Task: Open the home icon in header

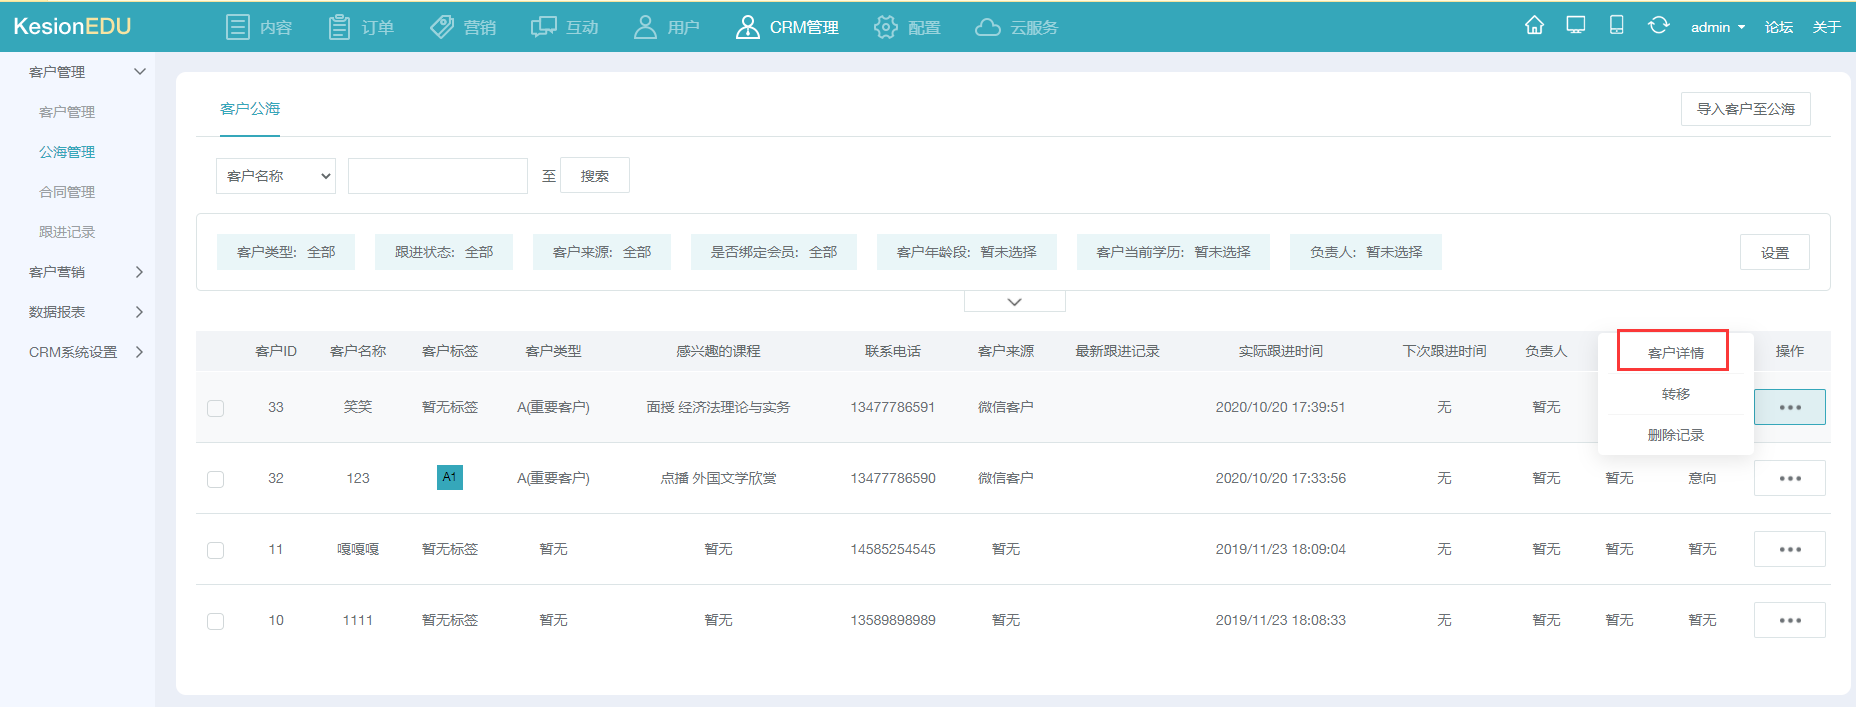Action: click(x=1534, y=25)
